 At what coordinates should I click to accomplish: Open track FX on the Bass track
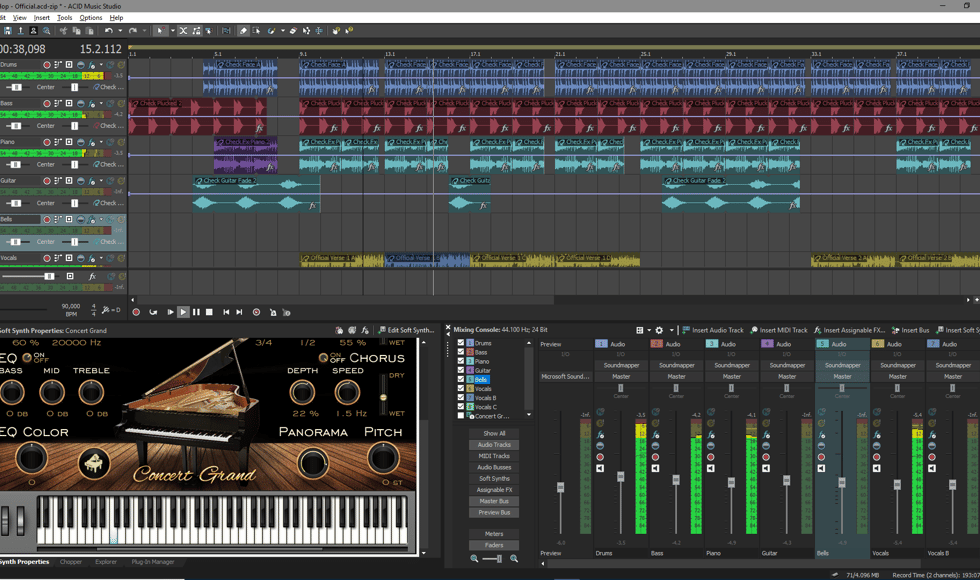tap(92, 104)
